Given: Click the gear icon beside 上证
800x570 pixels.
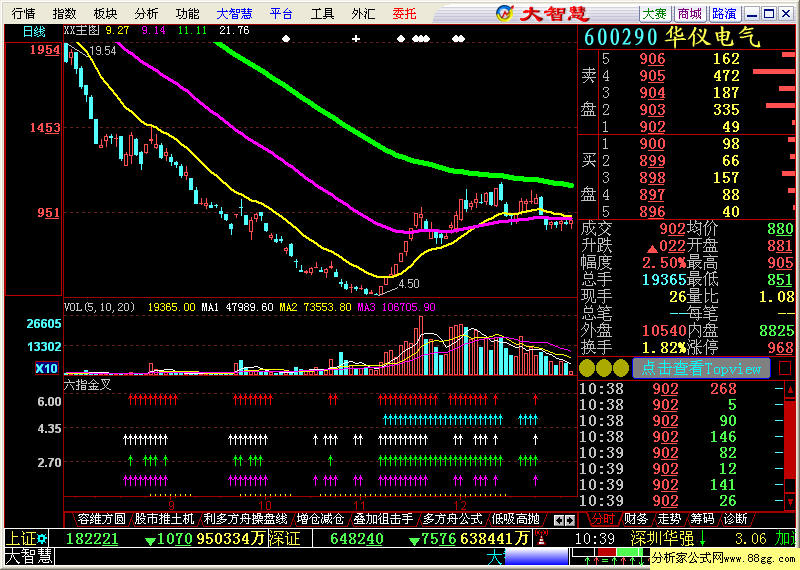Looking at the screenshot, I should (42, 538).
